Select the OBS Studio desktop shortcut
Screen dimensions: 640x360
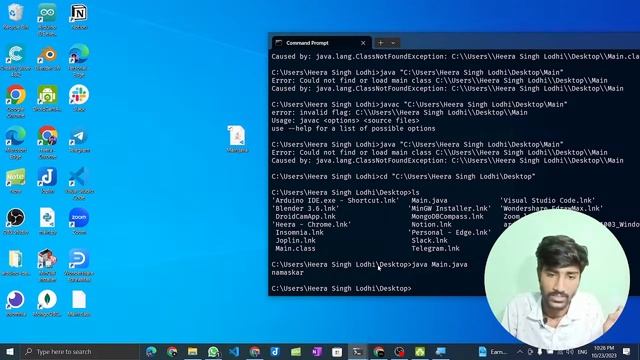[x=16, y=222]
